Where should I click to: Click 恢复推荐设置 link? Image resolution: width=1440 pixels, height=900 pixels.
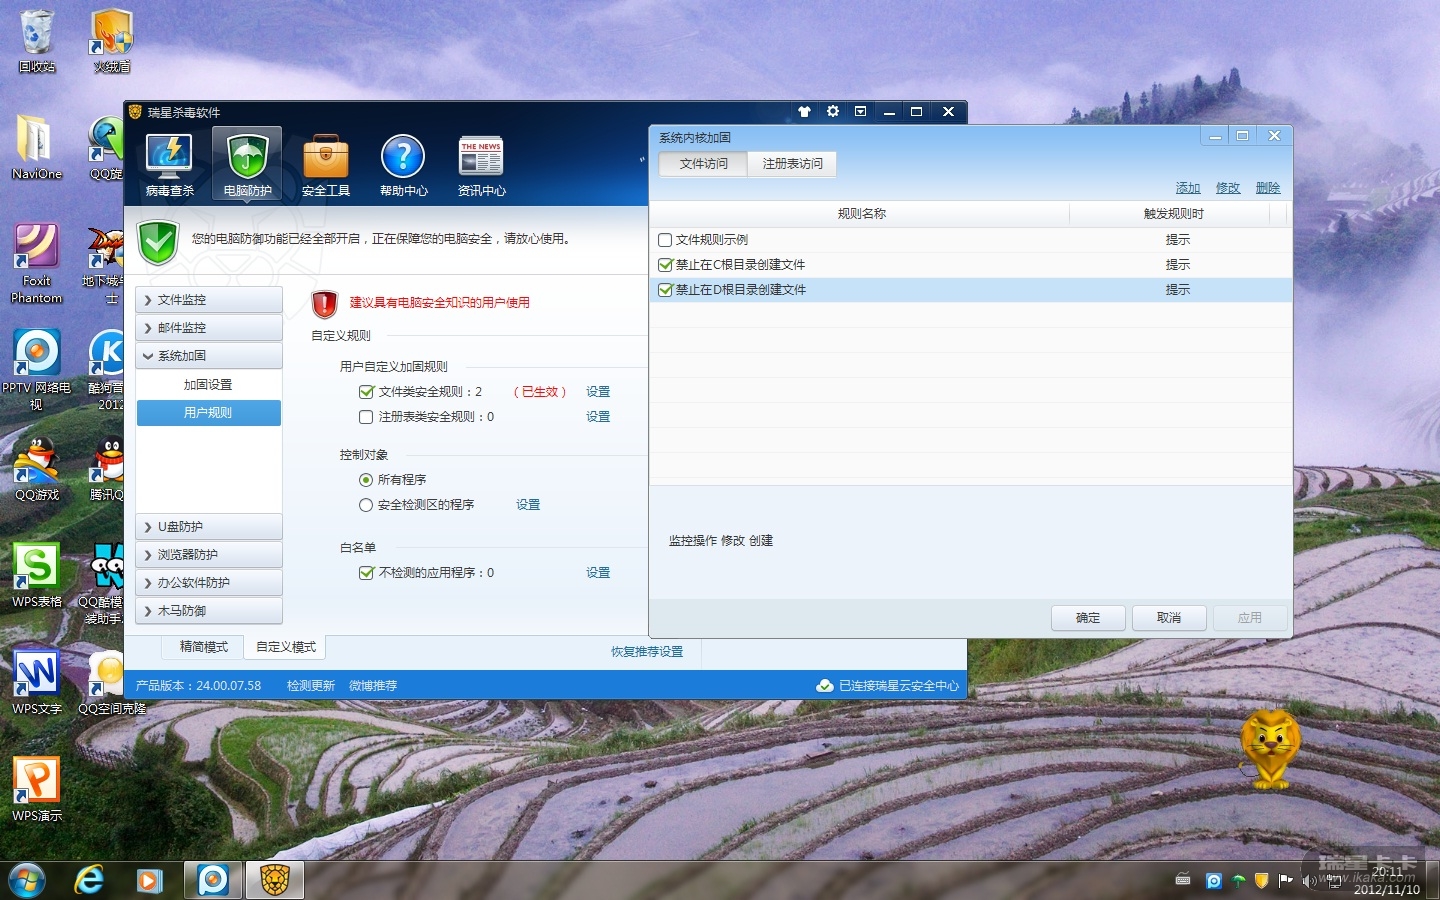coord(647,652)
